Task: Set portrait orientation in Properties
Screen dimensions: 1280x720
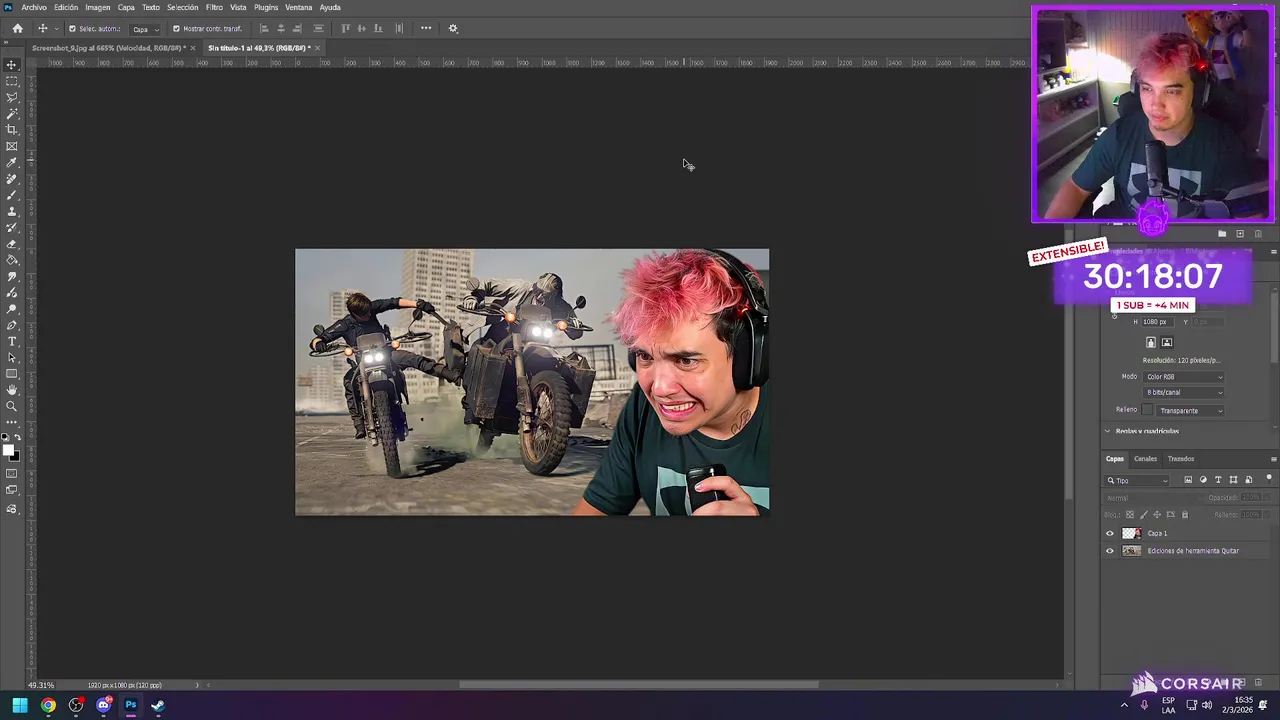Action: pyautogui.click(x=1150, y=342)
